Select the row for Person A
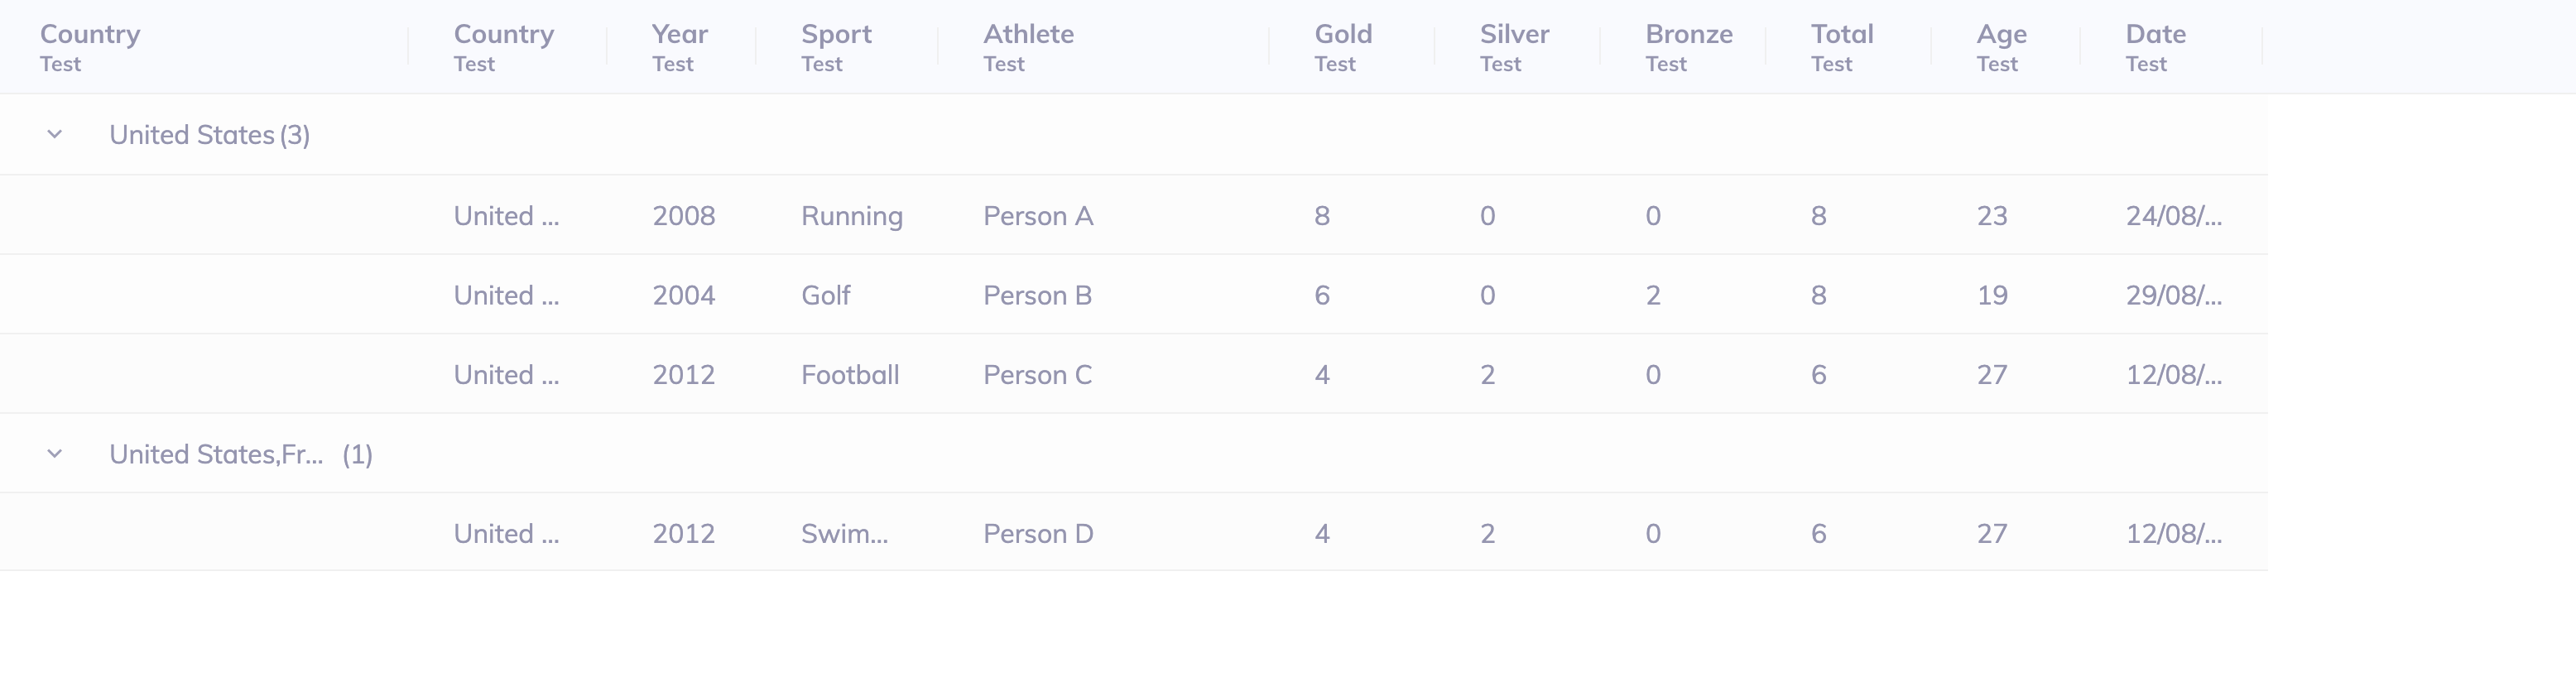This screenshot has height=682, width=2576. 1037,215
